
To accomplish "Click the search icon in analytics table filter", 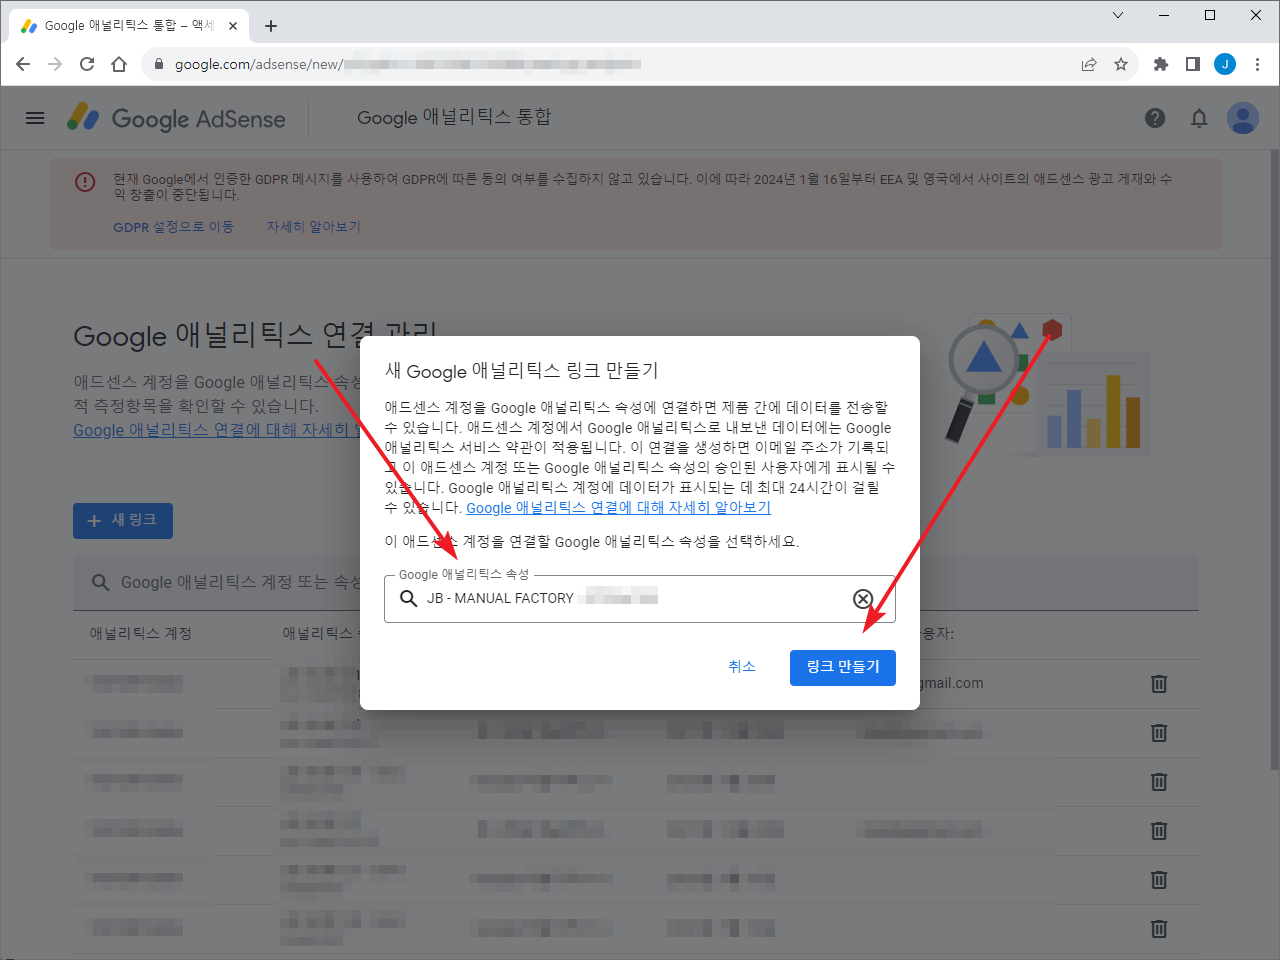I will [100, 582].
